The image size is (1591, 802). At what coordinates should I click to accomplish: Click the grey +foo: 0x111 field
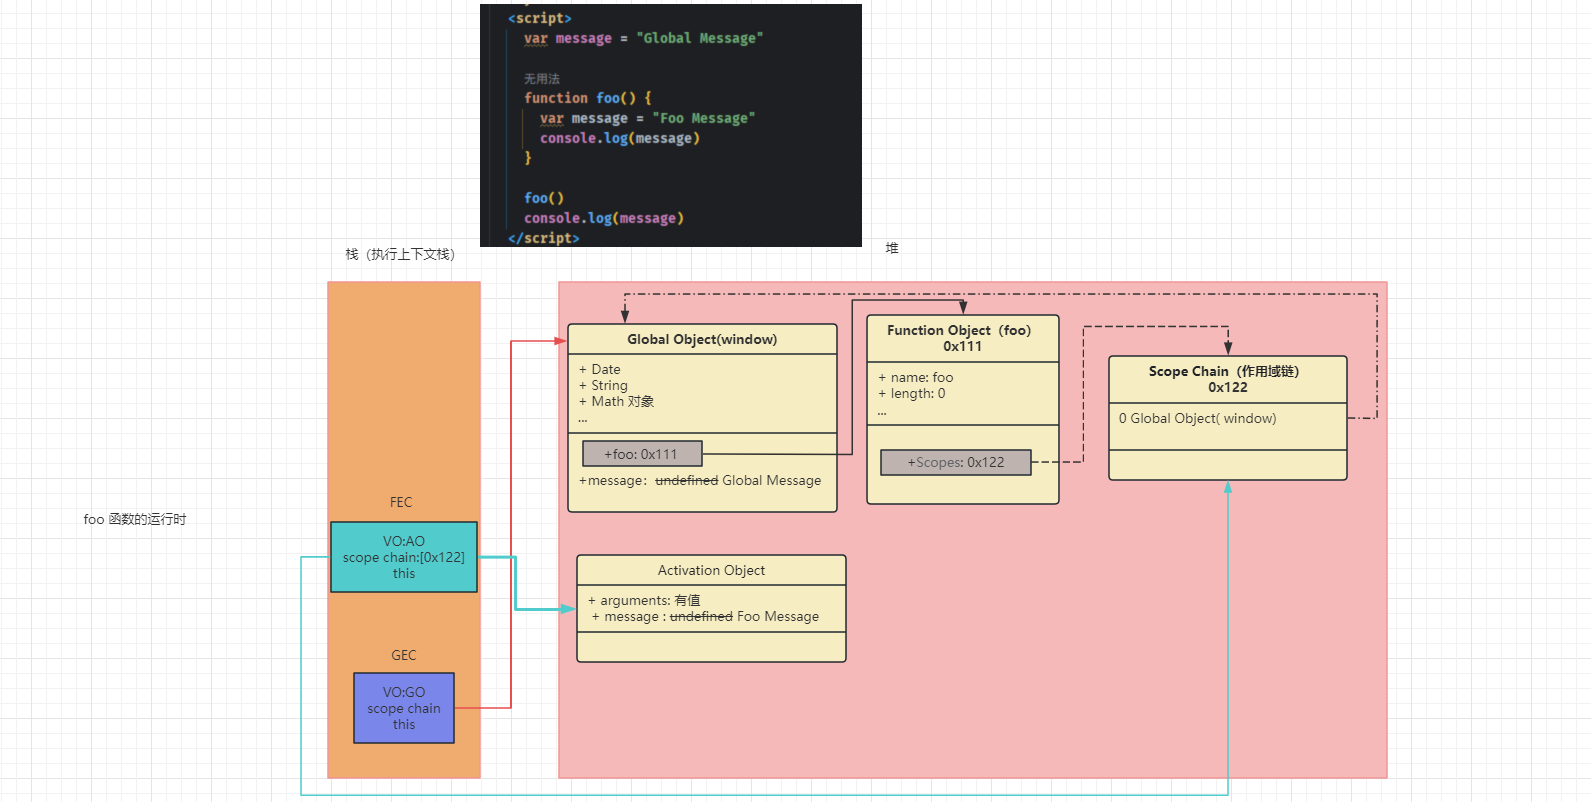tap(641, 454)
